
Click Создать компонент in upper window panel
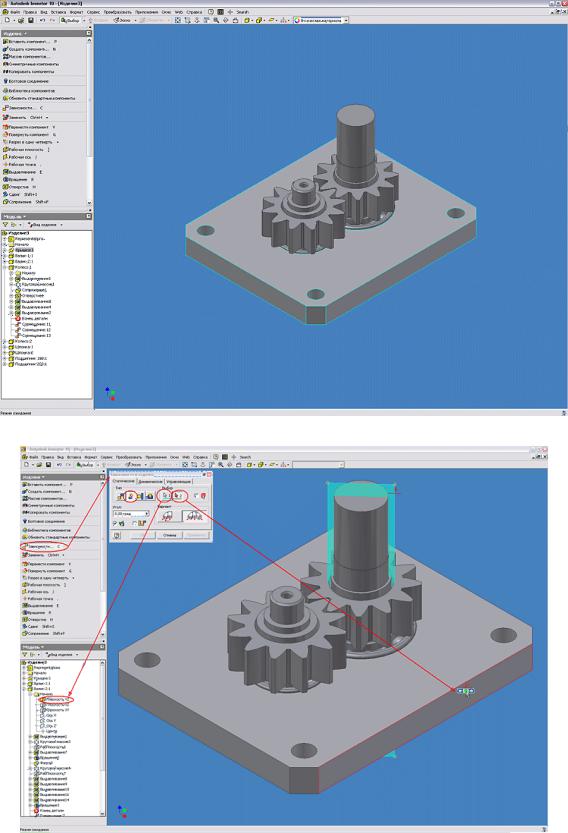29,49
